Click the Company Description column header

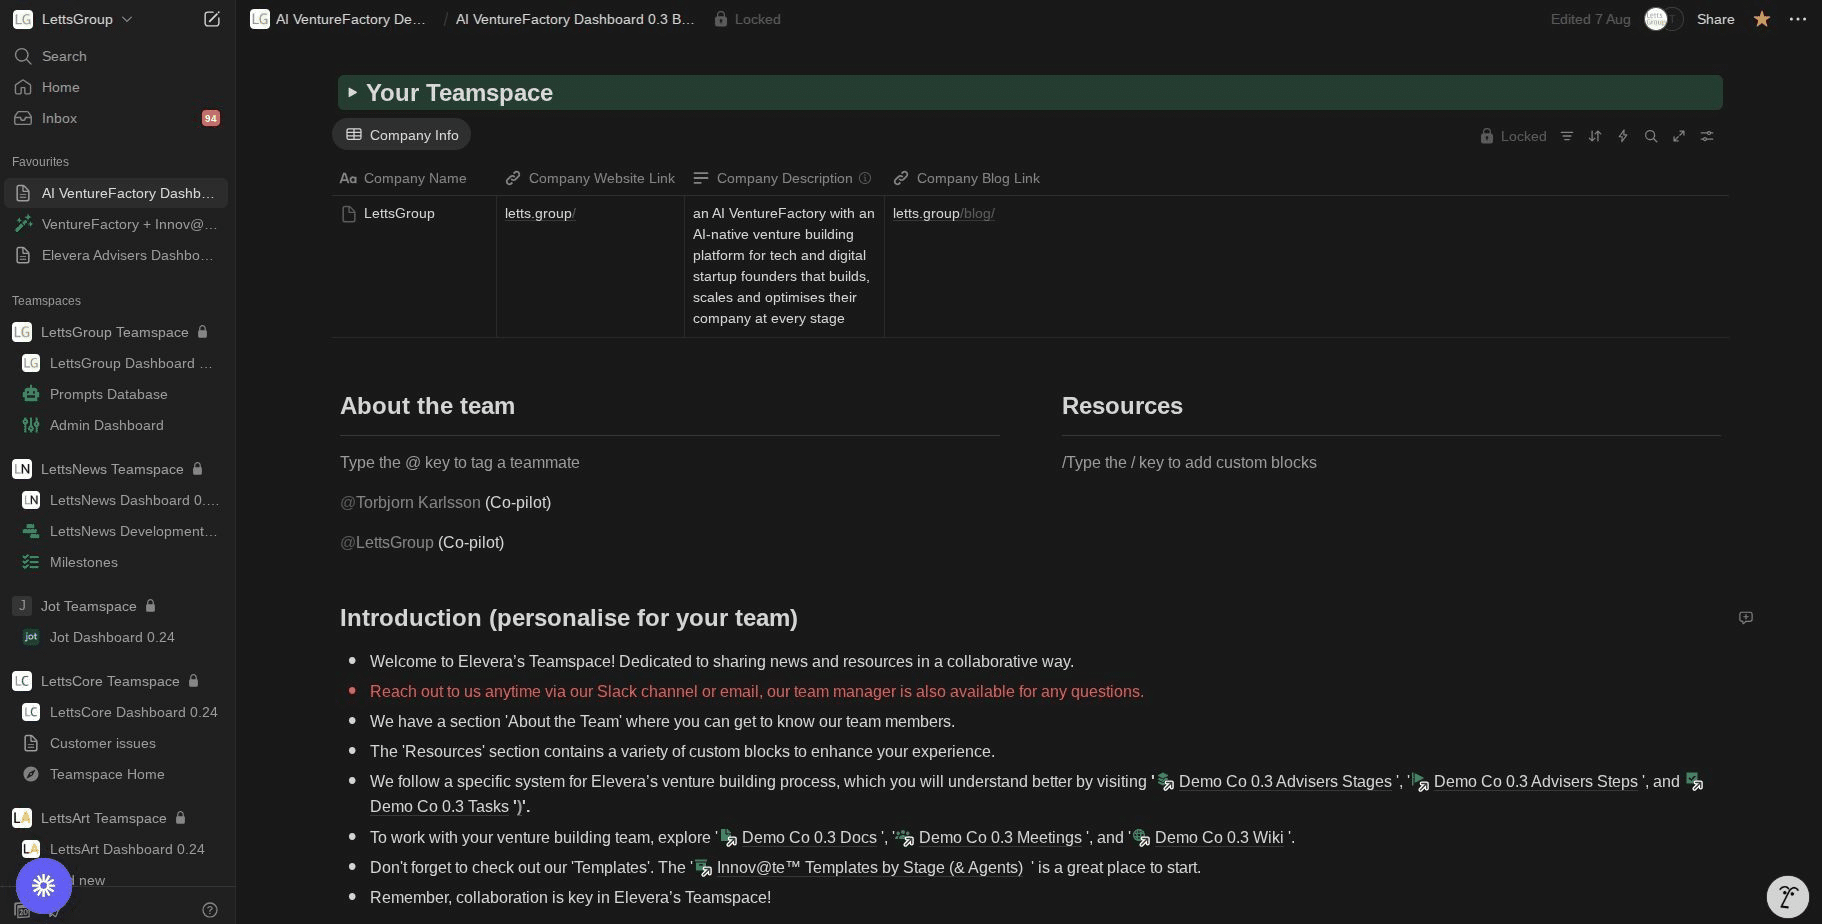tap(784, 178)
